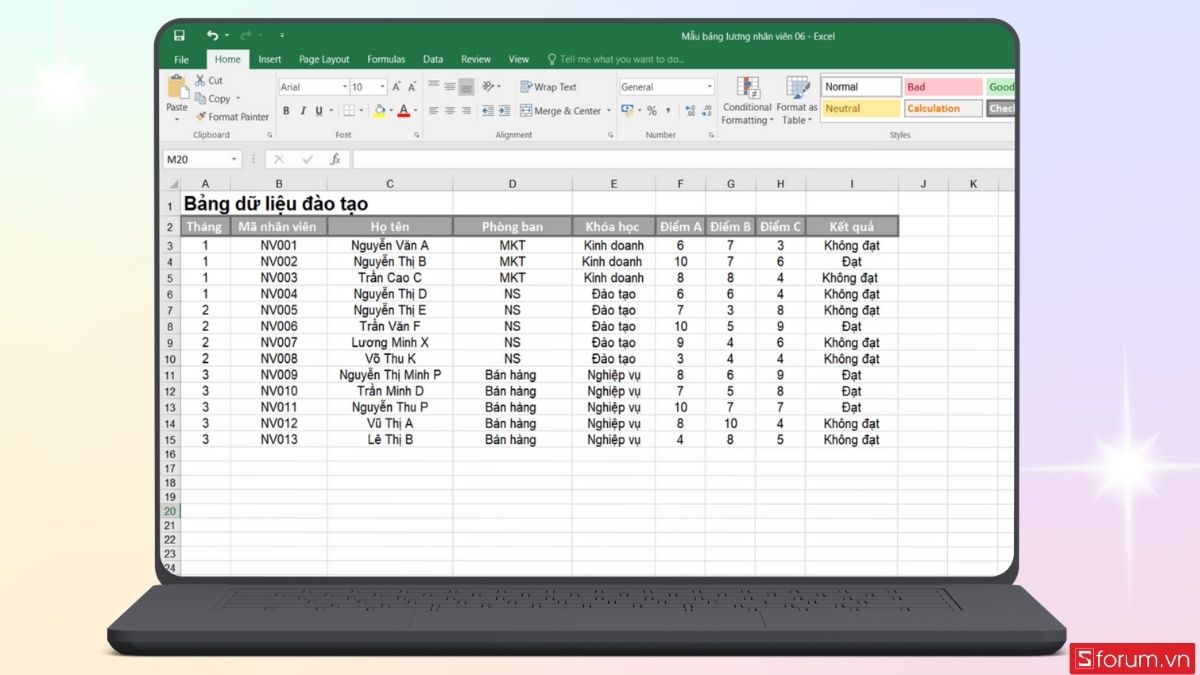Apply the Neutral cell style swatch
The image size is (1200, 675).
tap(861, 108)
